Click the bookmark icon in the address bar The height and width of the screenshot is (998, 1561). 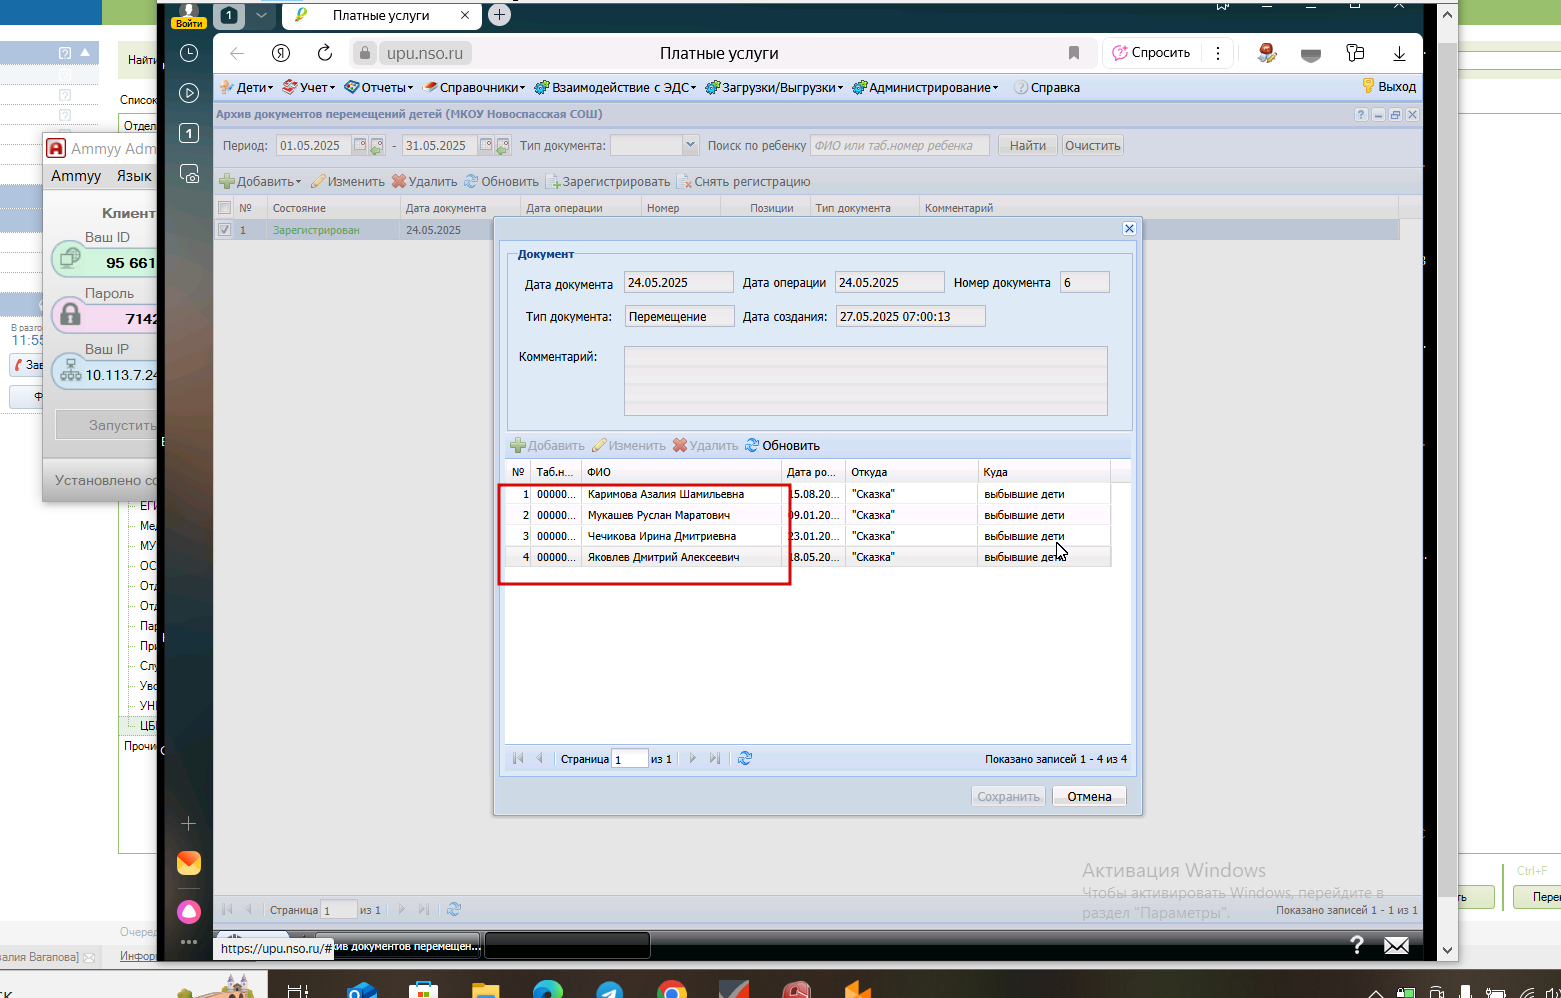(x=1074, y=53)
